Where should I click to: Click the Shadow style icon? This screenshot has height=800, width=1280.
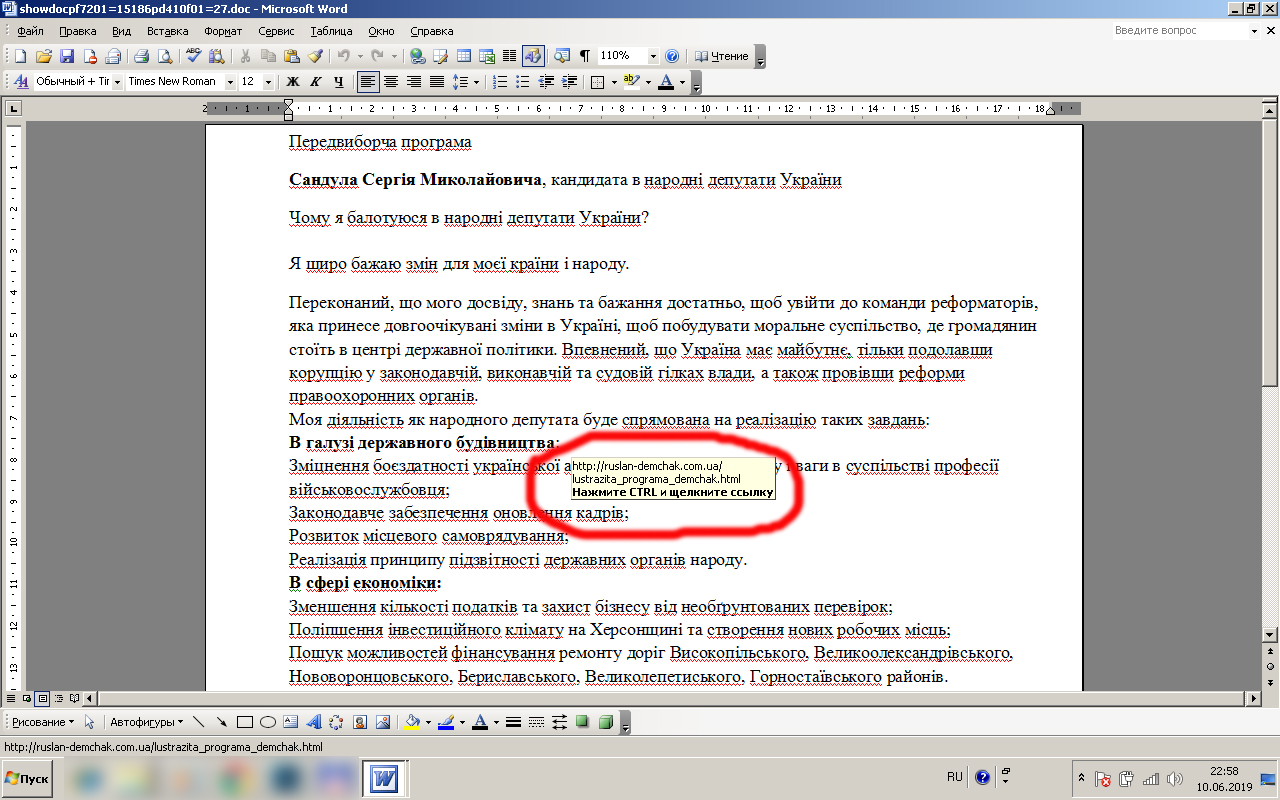coord(582,722)
